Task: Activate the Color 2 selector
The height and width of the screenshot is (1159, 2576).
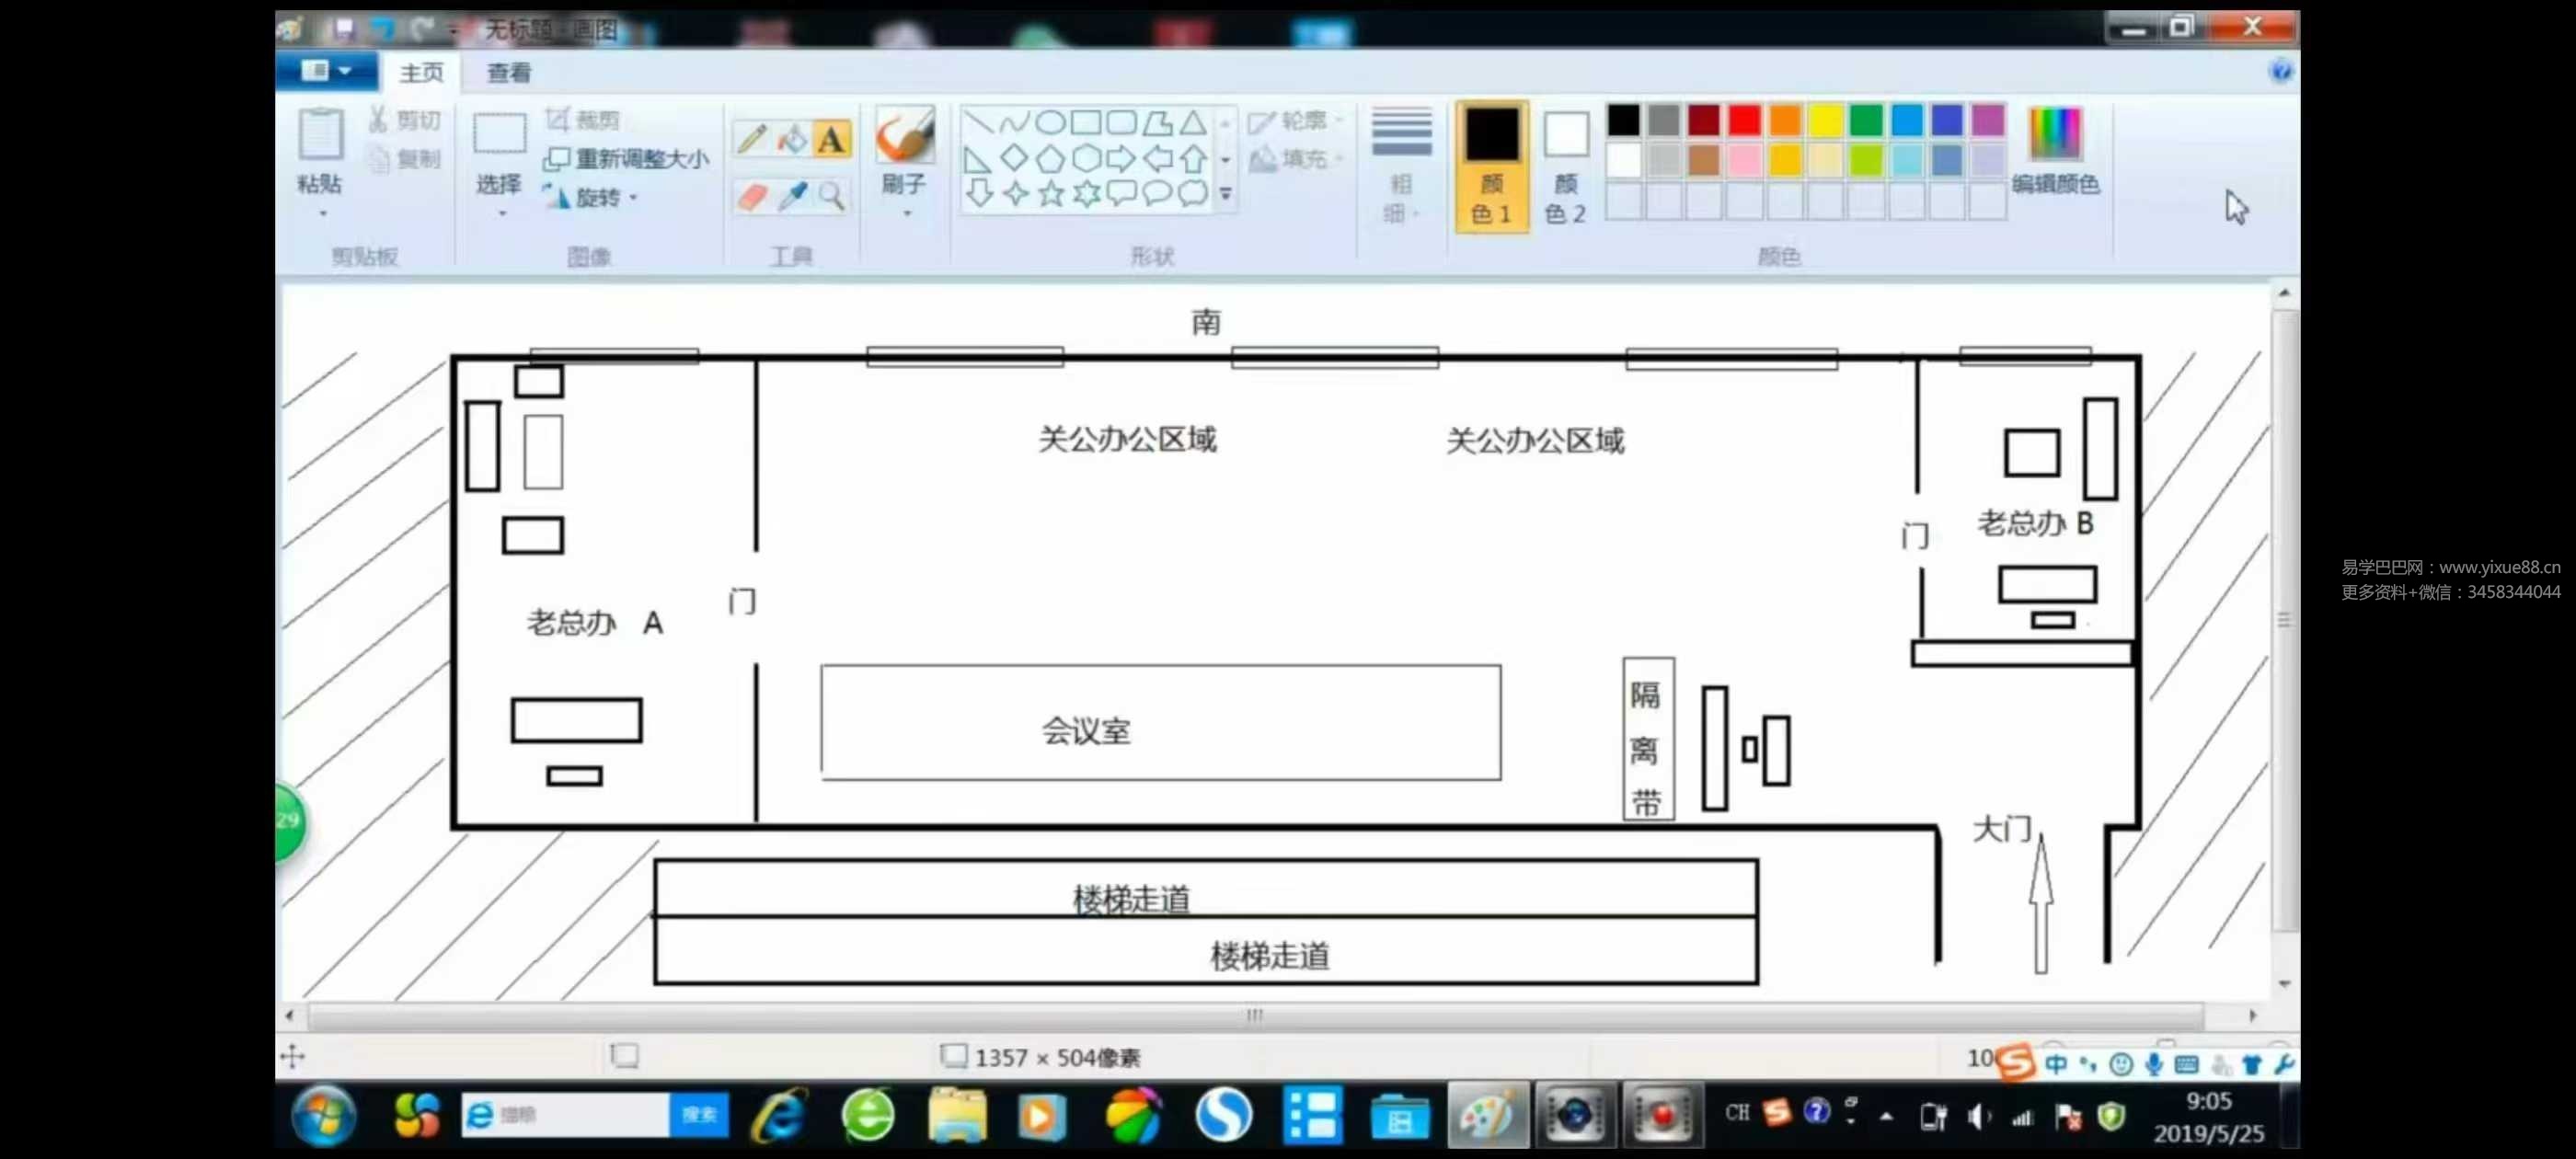Action: pos(1565,166)
